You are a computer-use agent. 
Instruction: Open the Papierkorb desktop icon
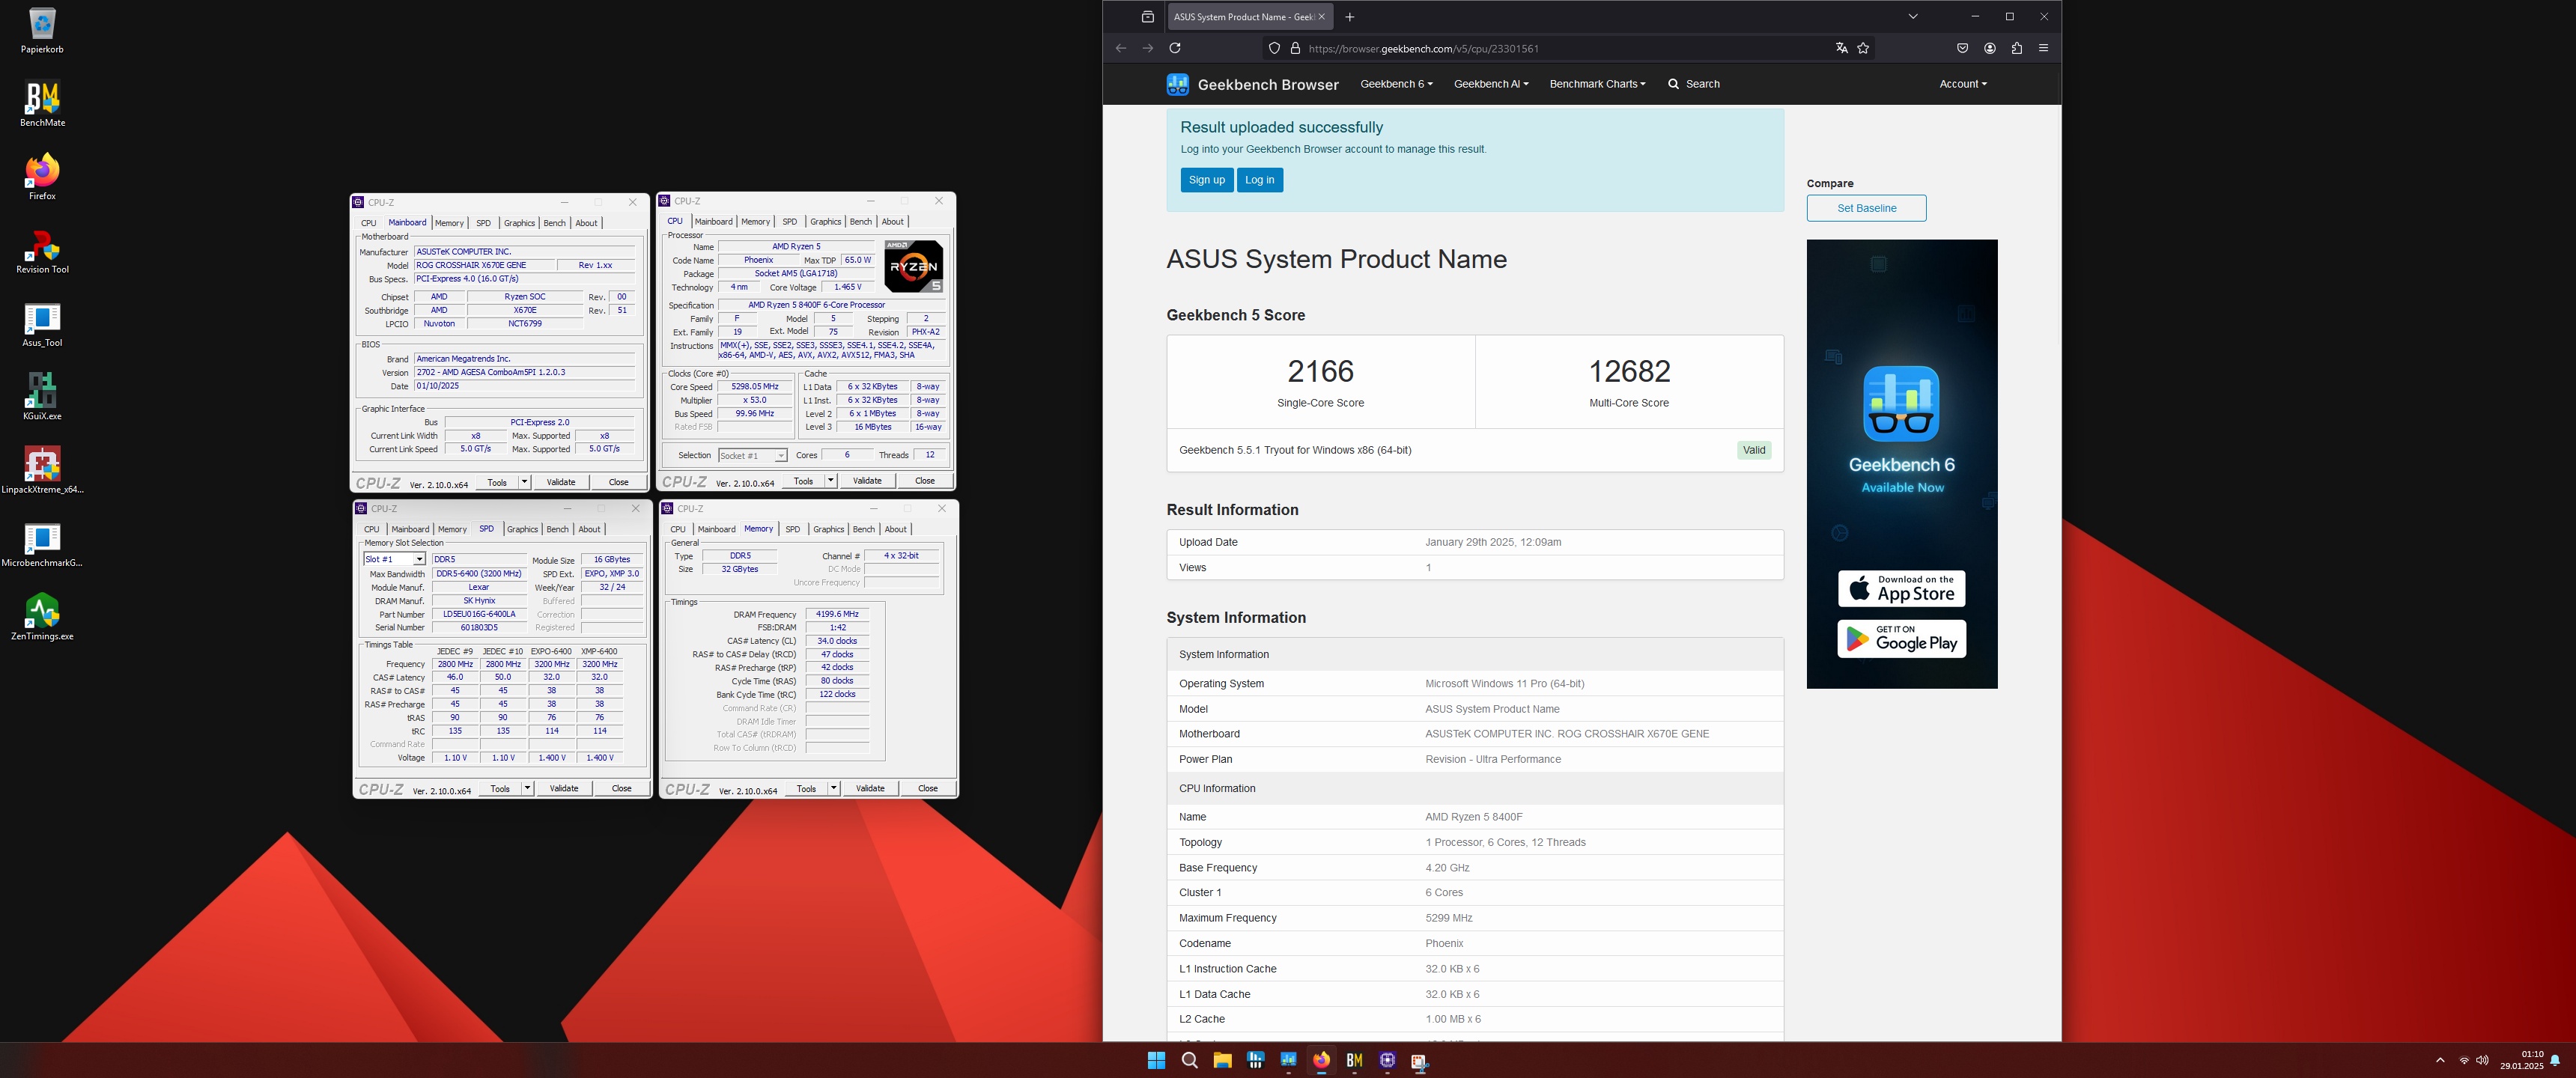click(42, 31)
